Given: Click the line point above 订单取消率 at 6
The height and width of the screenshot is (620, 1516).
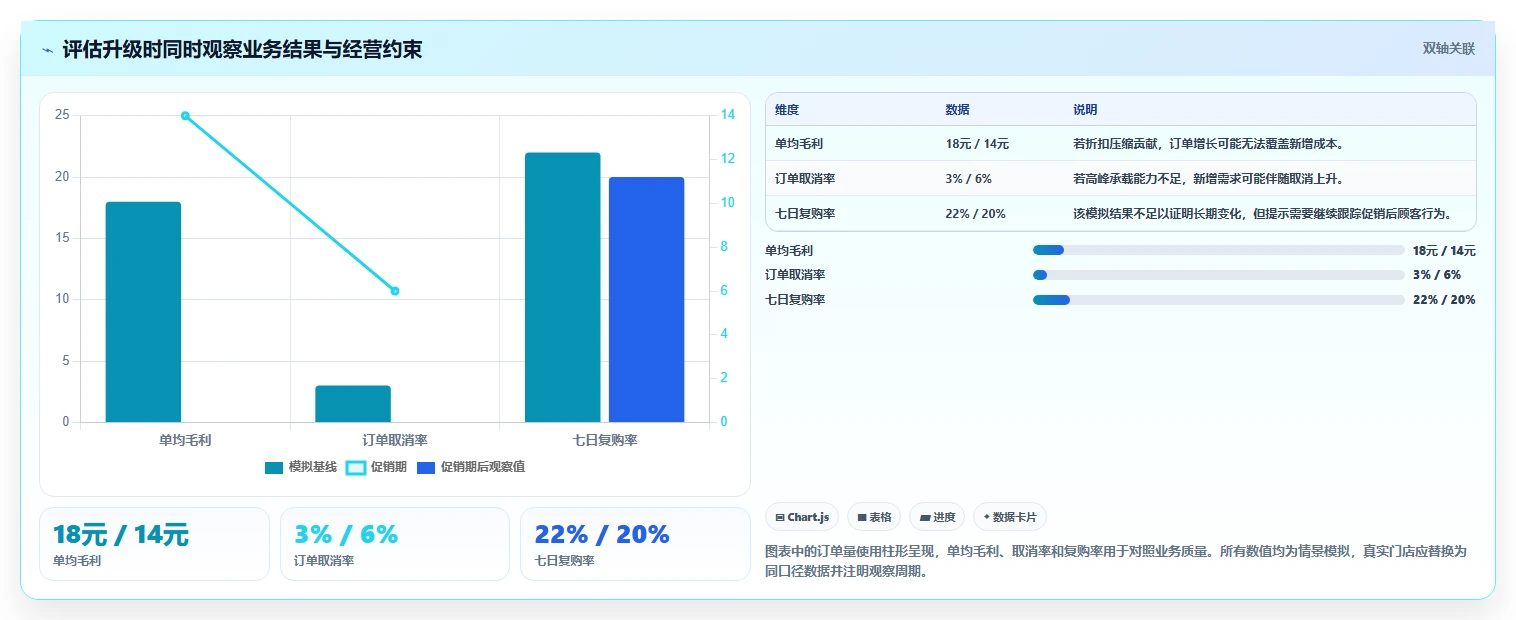Looking at the screenshot, I should (395, 291).
